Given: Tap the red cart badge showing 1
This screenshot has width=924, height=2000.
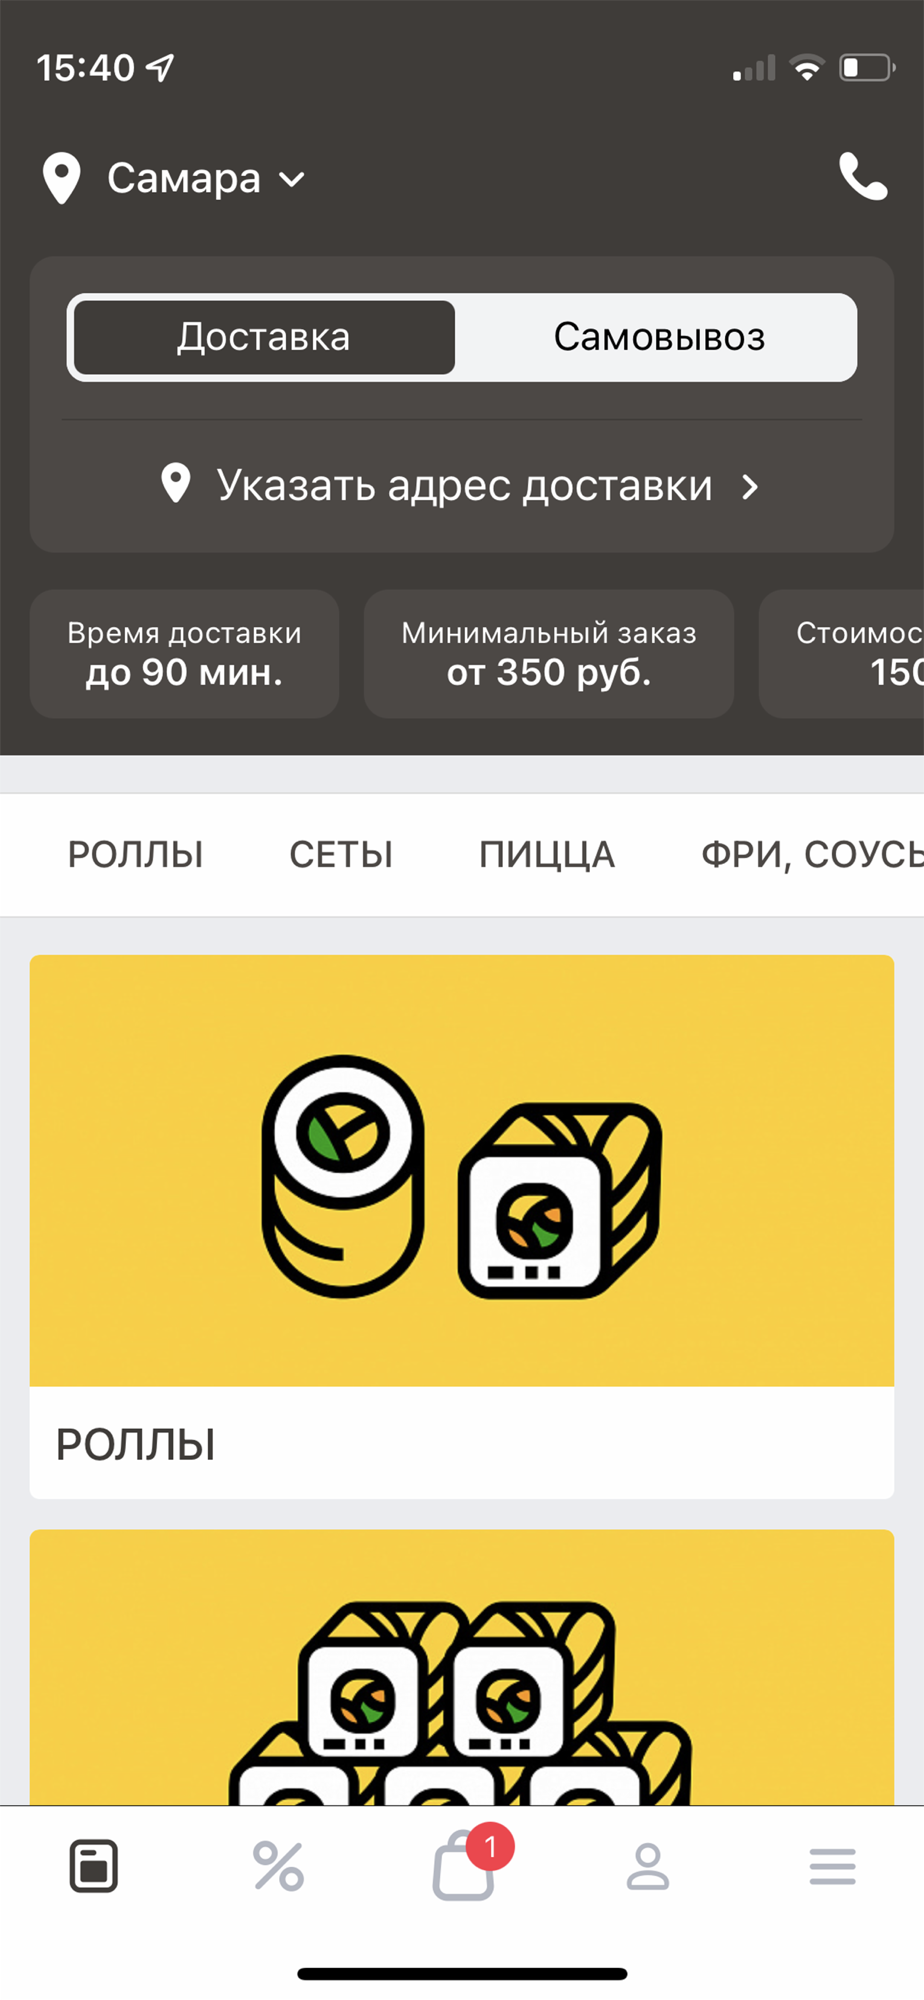Looking at the screenshot, I should (490, 1846).
